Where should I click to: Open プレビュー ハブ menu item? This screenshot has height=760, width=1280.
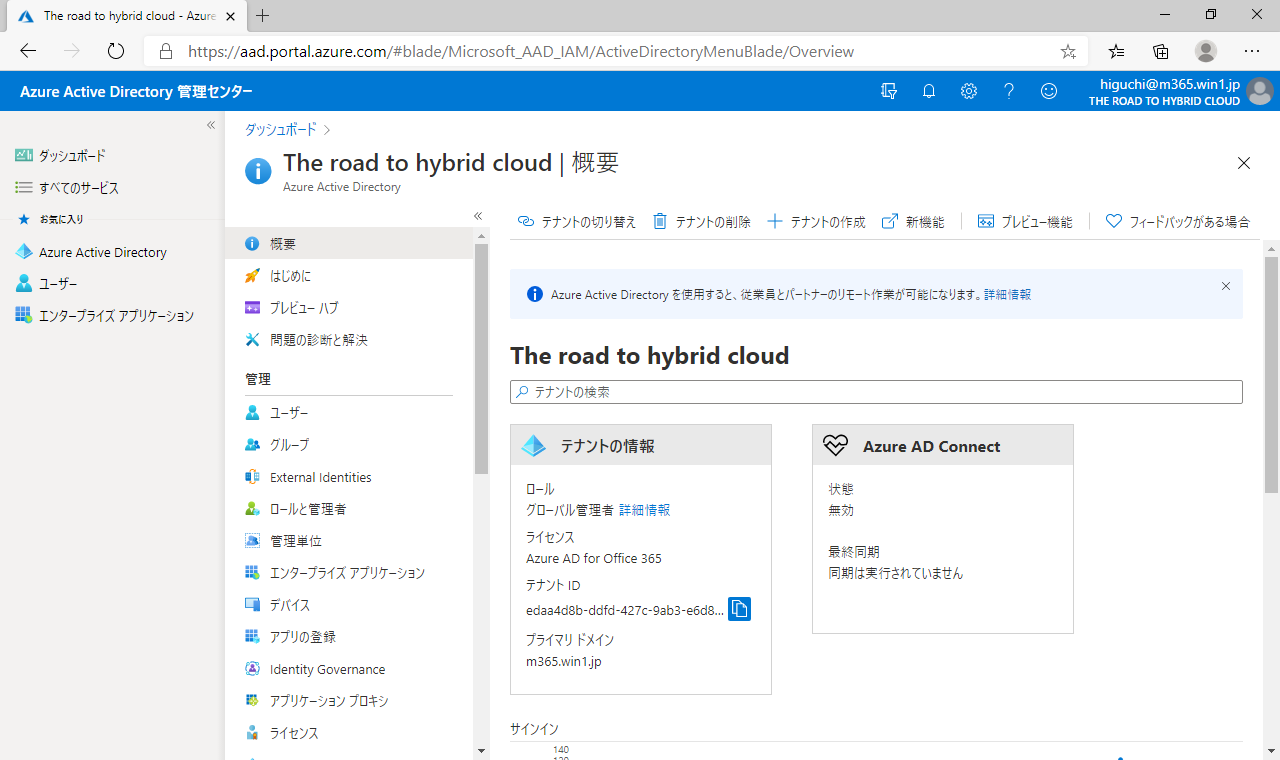pyautogui.click(x=349, y=308)
